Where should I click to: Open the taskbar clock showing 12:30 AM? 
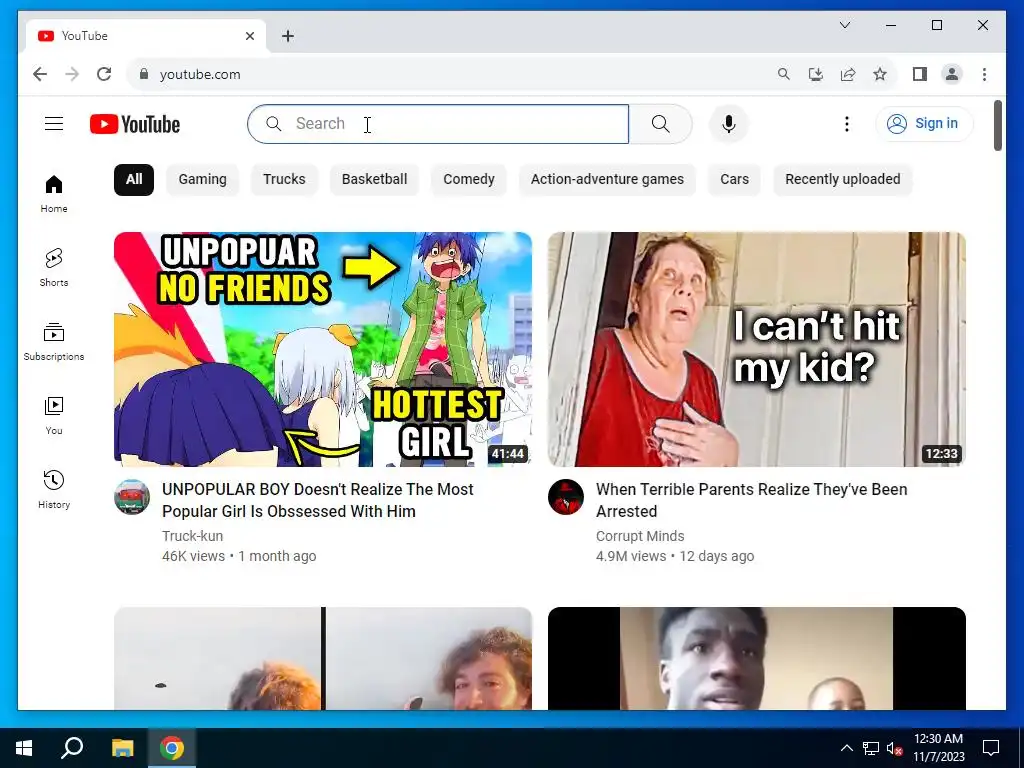point(938,748)
